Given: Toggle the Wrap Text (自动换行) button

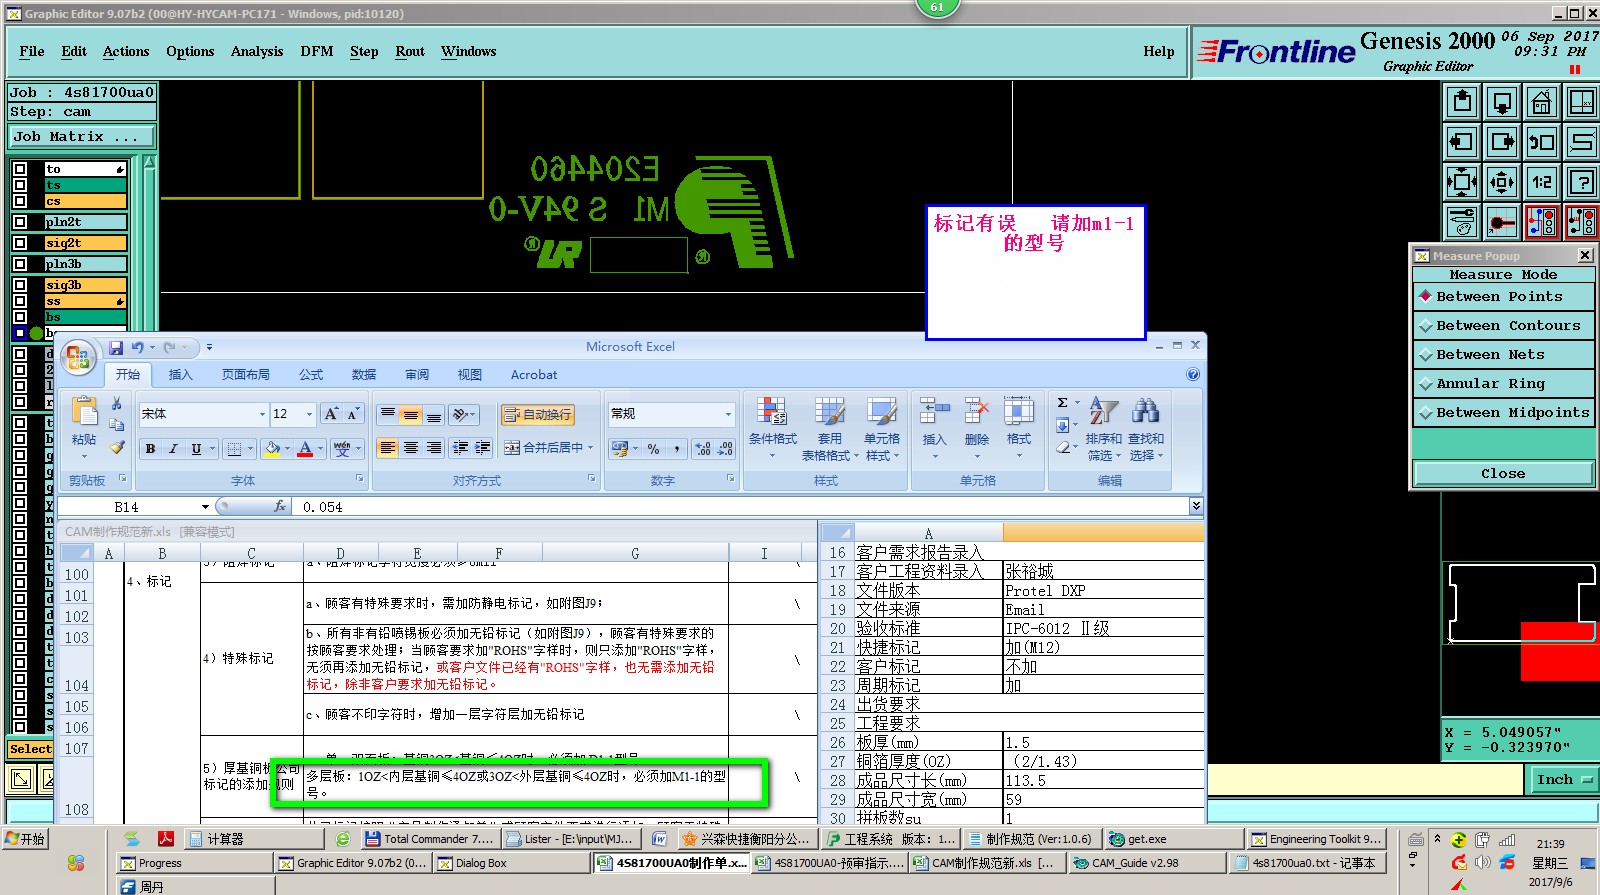Looking at the screenshot, I should [538, 414].
